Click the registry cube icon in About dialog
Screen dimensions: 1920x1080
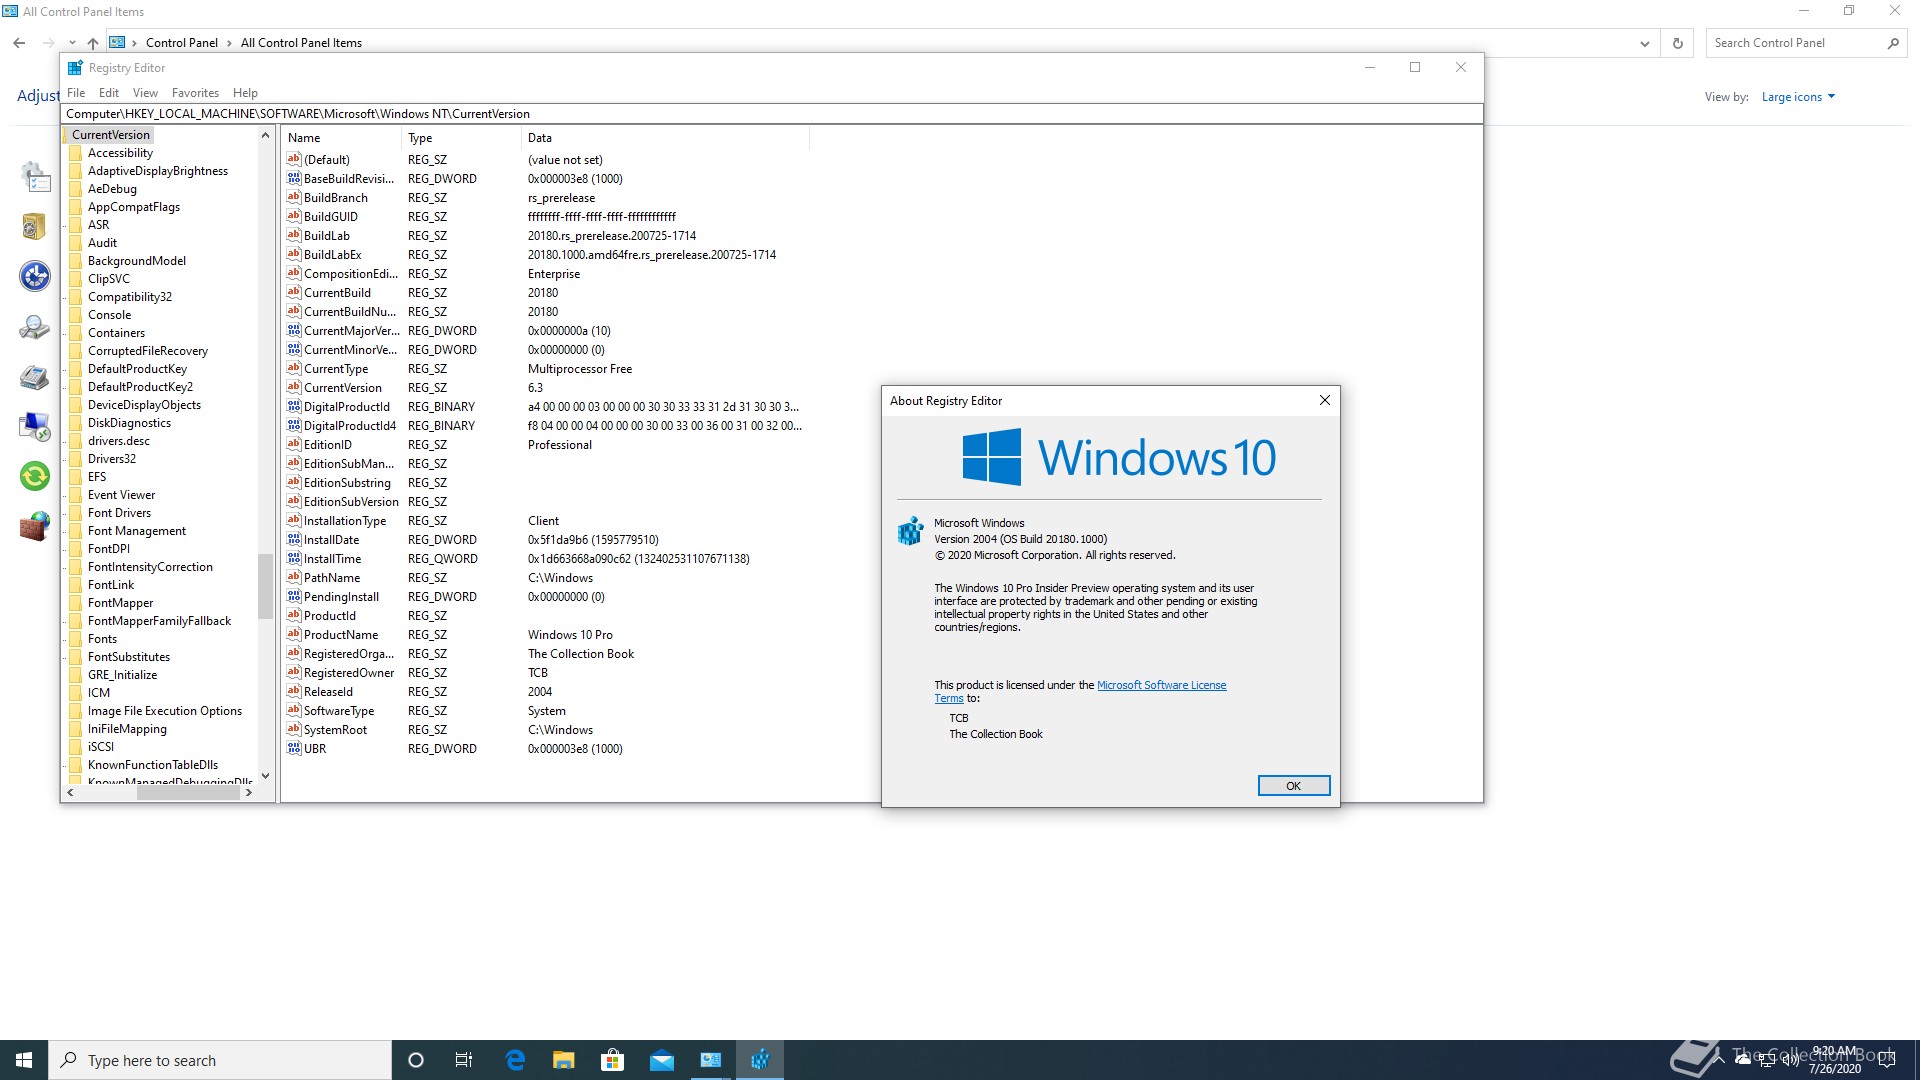tap(910, 531)
